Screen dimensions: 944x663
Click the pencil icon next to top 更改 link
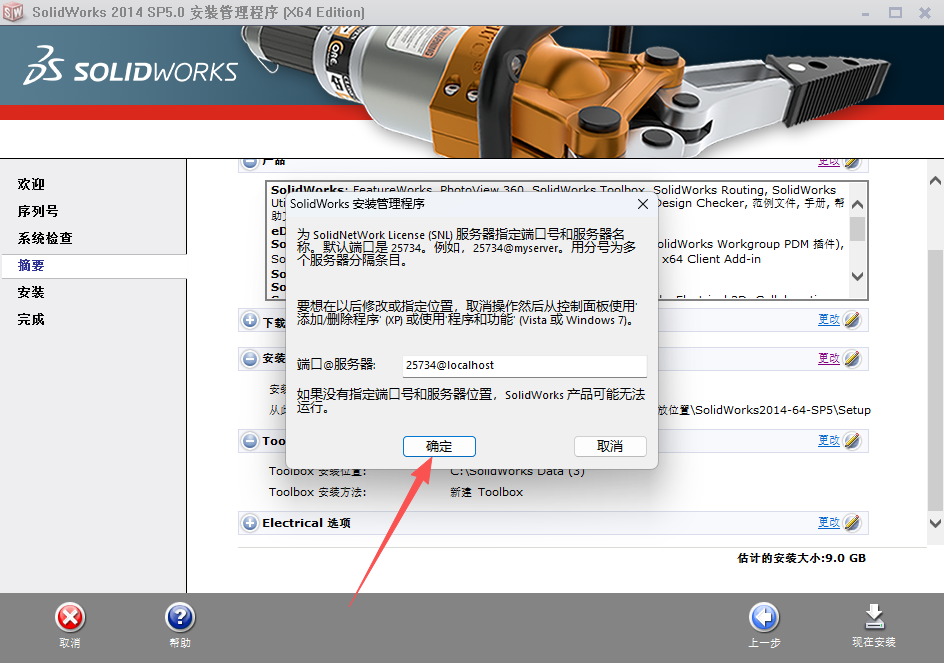pyautogui.click(x=851, y=160)
